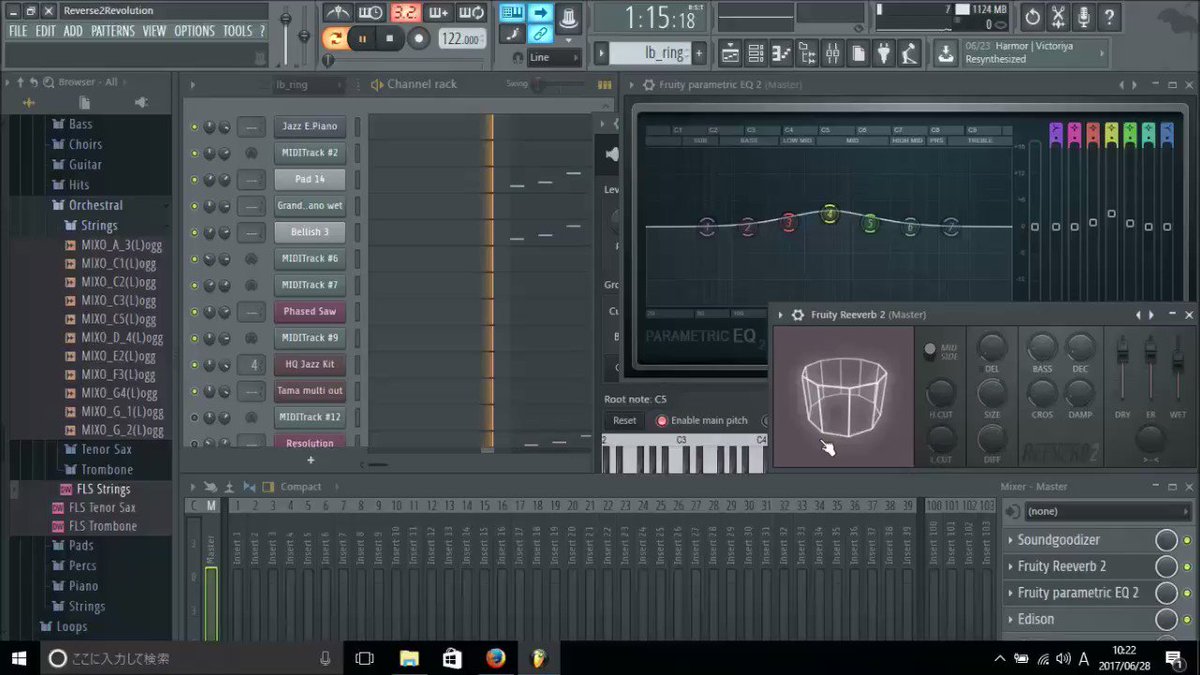
Task: Click the browser plugin database speaker icon
Action: pos(141,102)
